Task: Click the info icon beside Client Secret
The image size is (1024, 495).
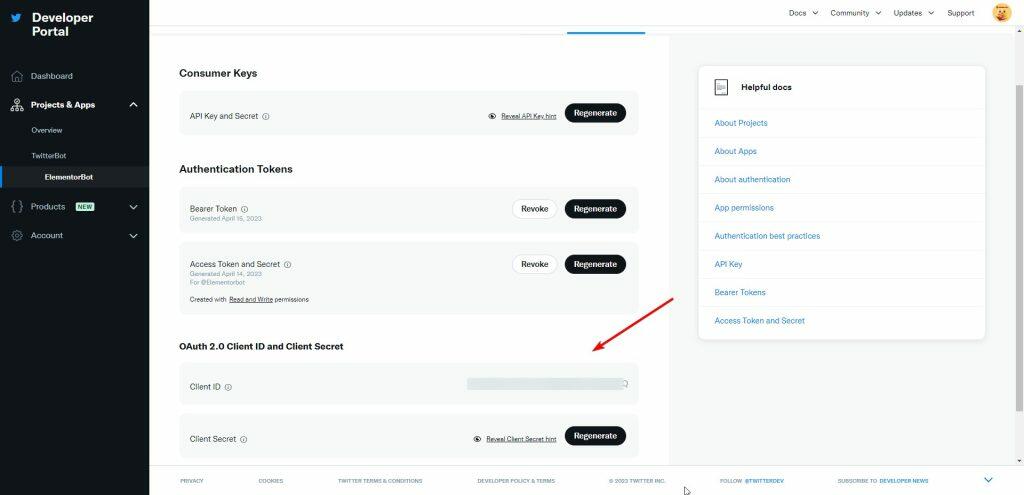Action: tap(243, 439)
